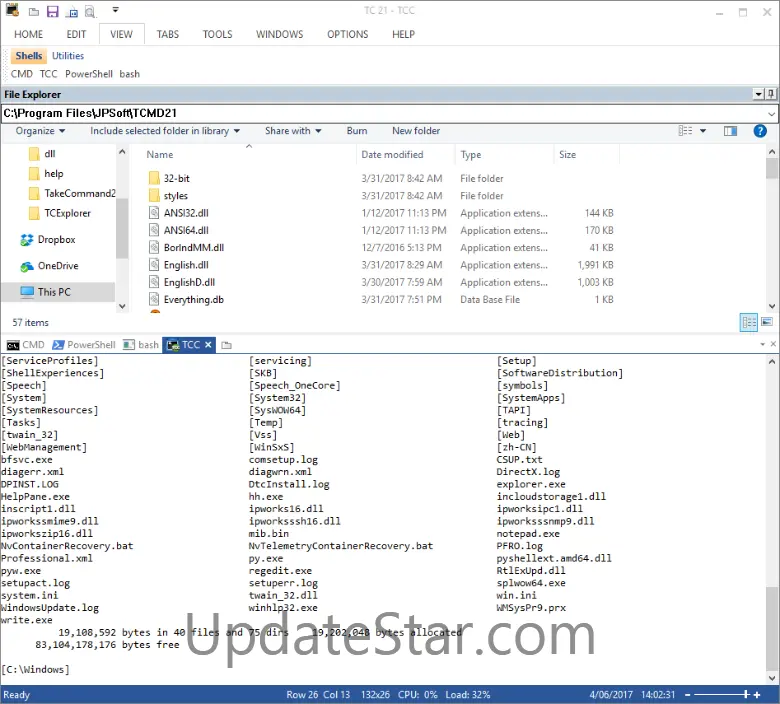Click the change view layout icon
This screenshot has height=704, width=780.
685,131
